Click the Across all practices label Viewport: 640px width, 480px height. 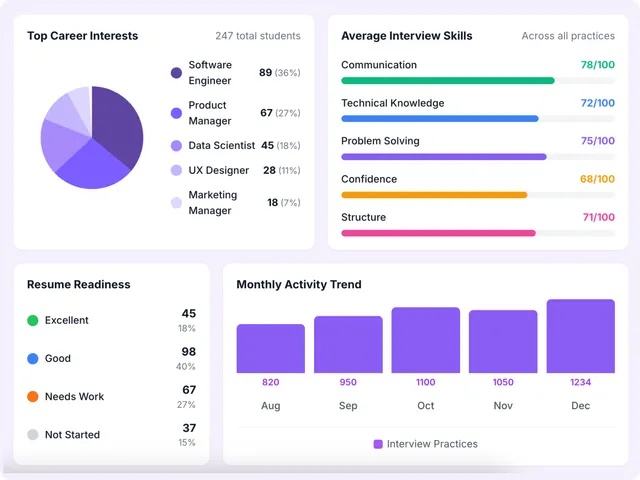click(568, 36)
